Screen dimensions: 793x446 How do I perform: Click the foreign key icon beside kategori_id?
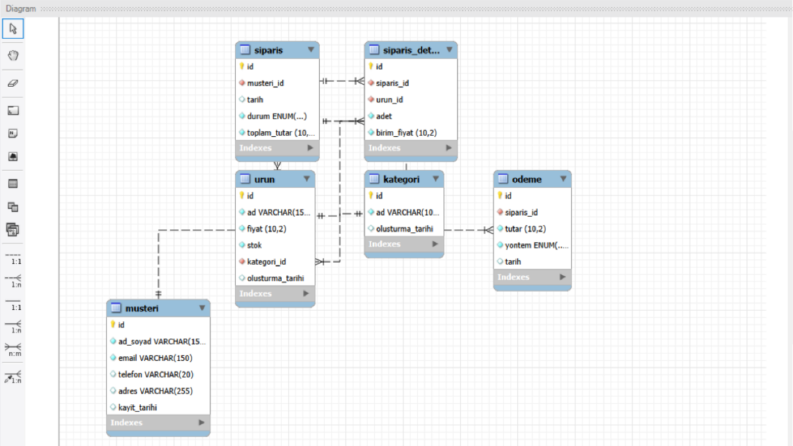(242, 261)
